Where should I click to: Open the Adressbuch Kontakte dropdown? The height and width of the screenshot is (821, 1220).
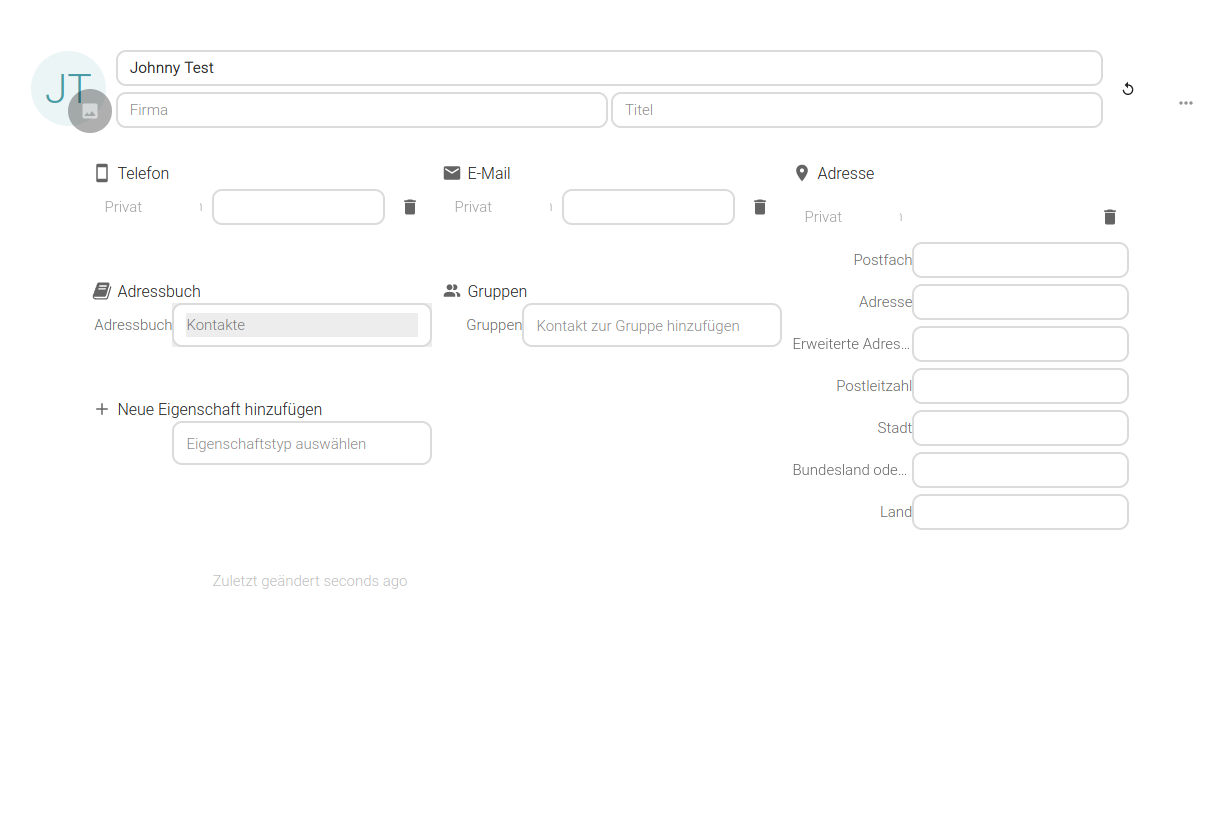(x=302, y=325)
